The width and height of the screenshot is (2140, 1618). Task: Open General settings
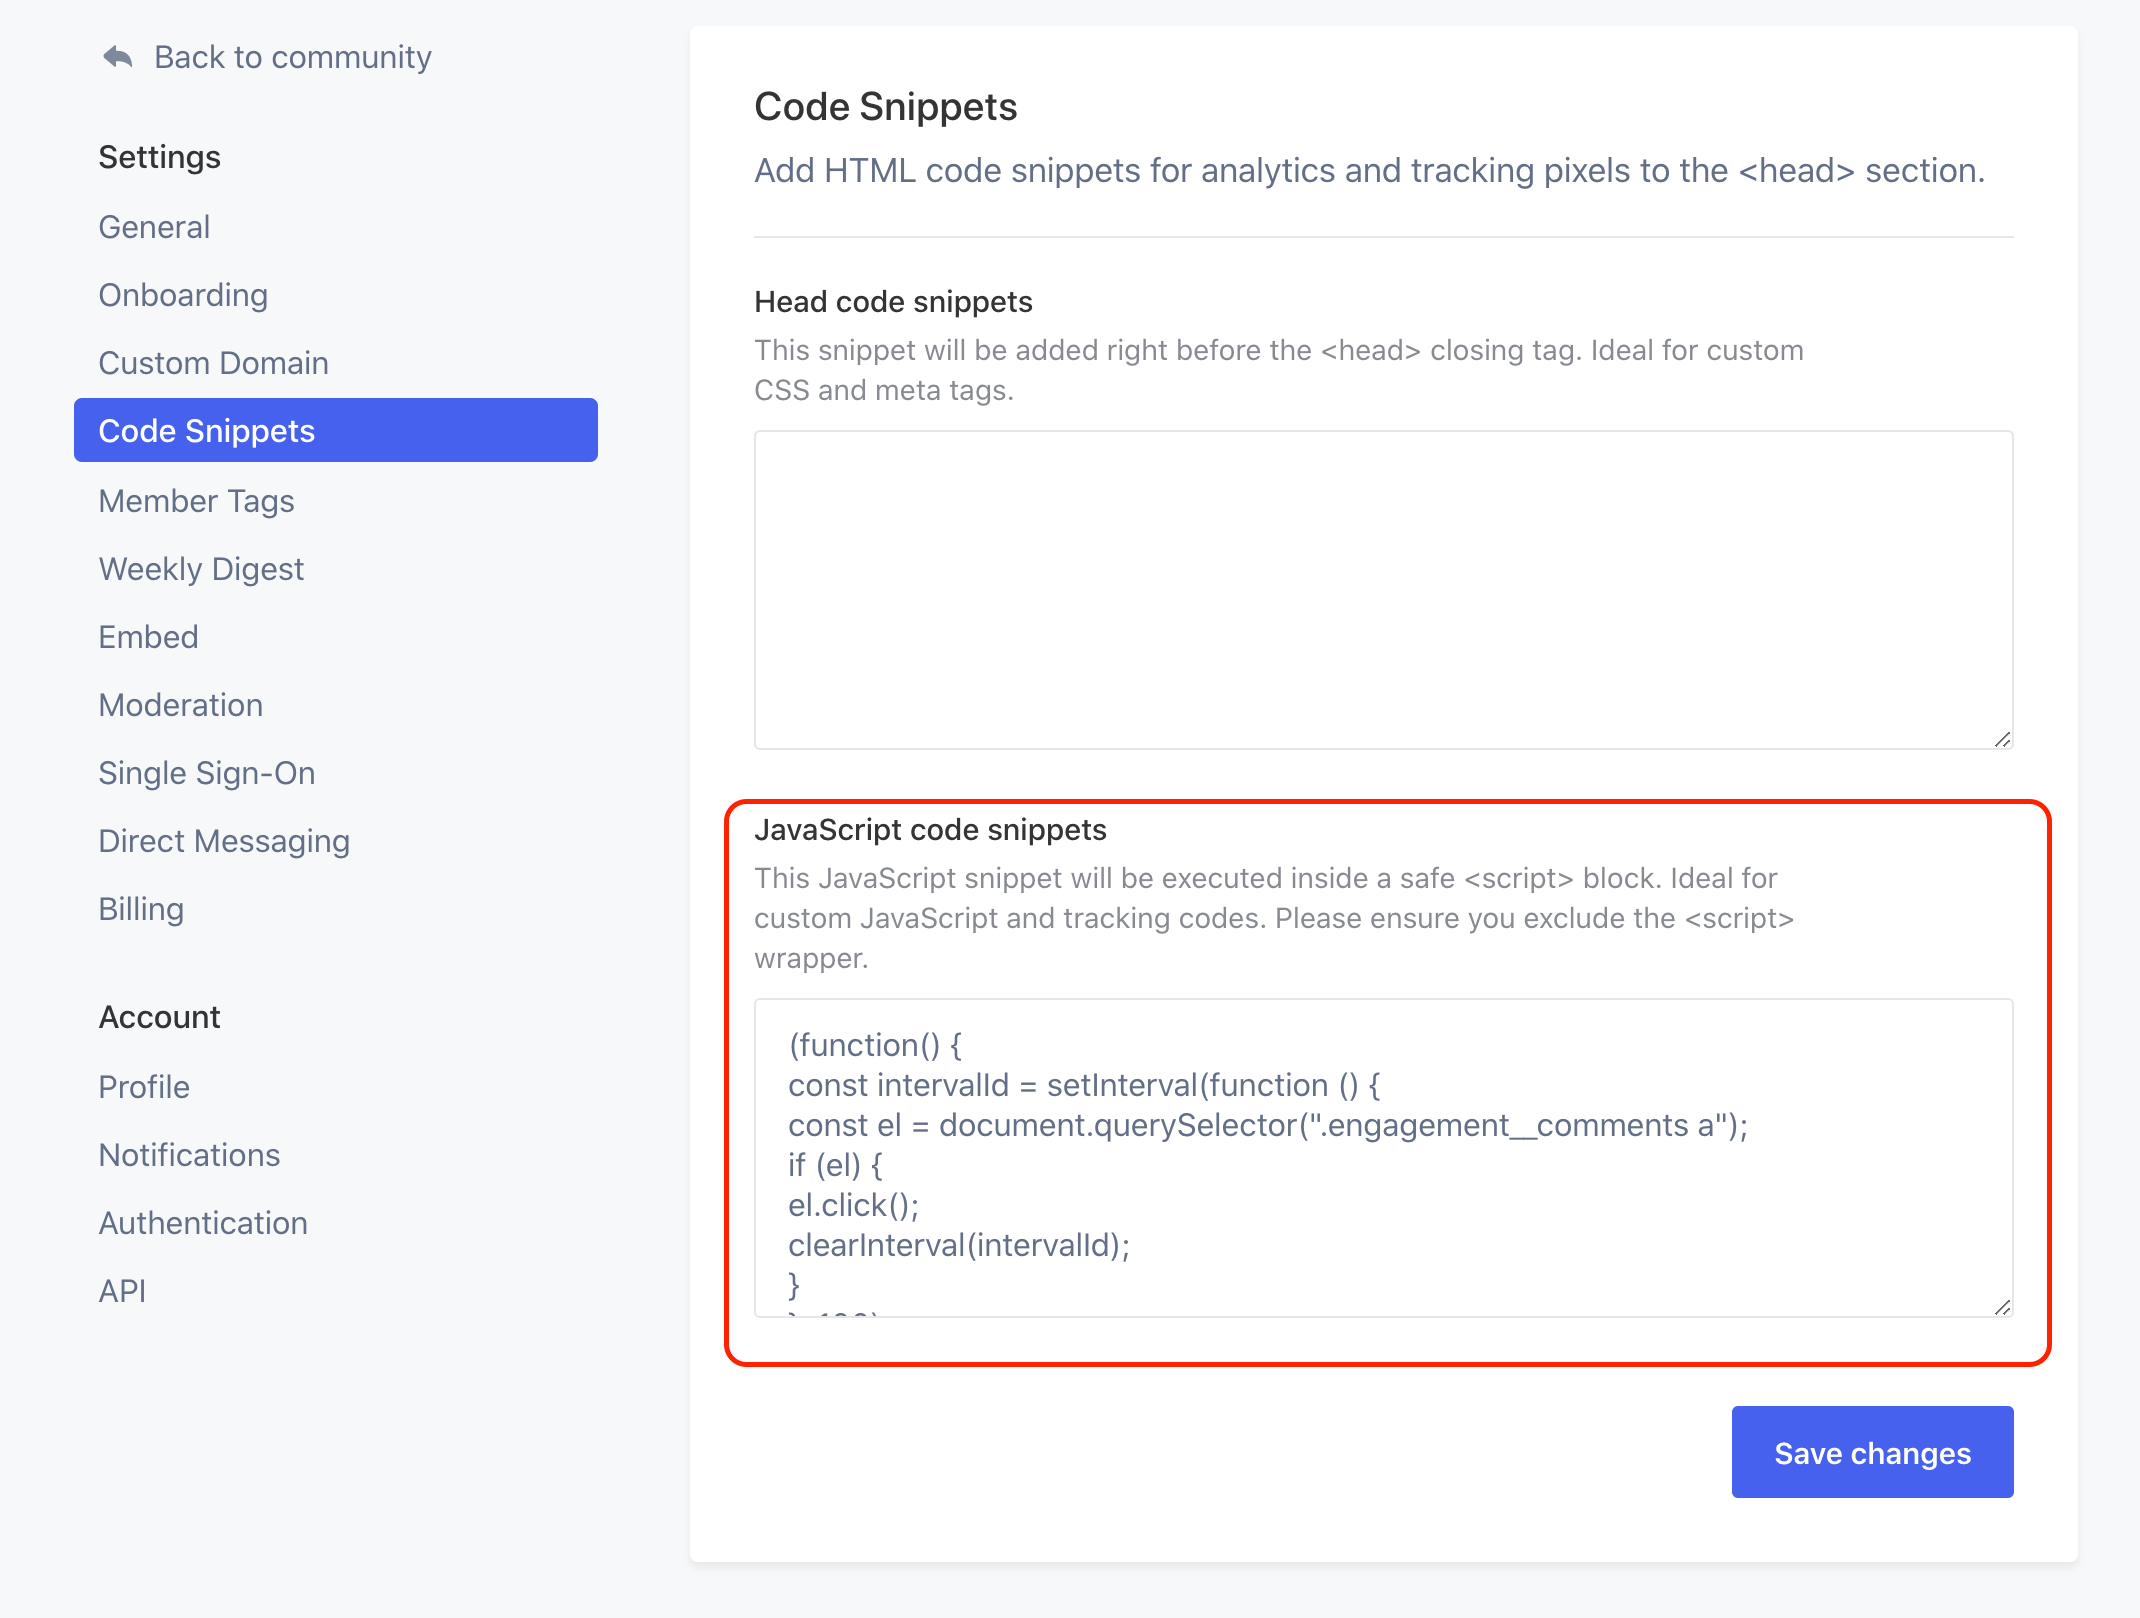[x=154, y=227]
